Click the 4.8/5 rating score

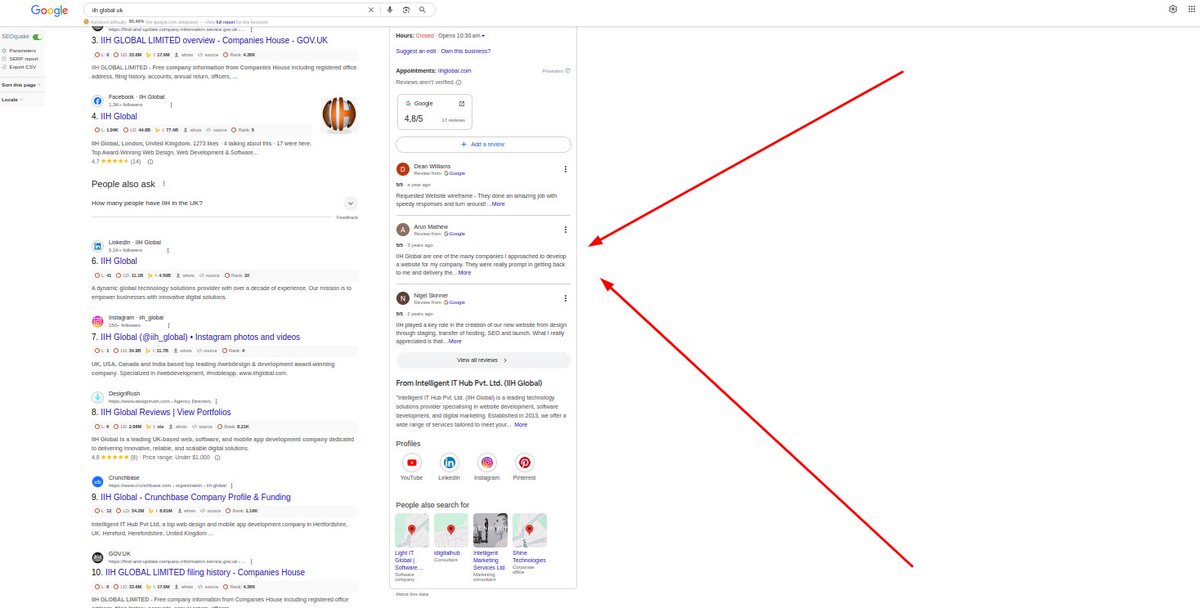412,117
